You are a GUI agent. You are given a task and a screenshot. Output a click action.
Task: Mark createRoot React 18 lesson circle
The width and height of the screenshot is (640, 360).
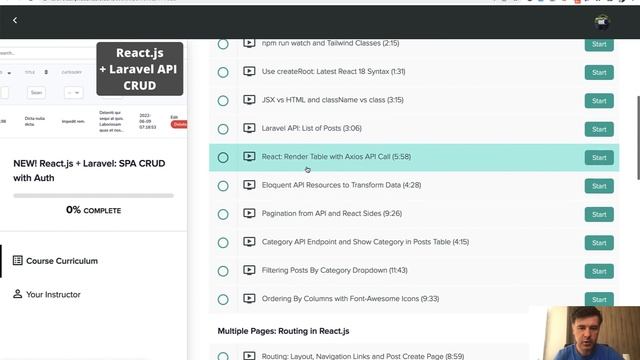pos(223,72)
